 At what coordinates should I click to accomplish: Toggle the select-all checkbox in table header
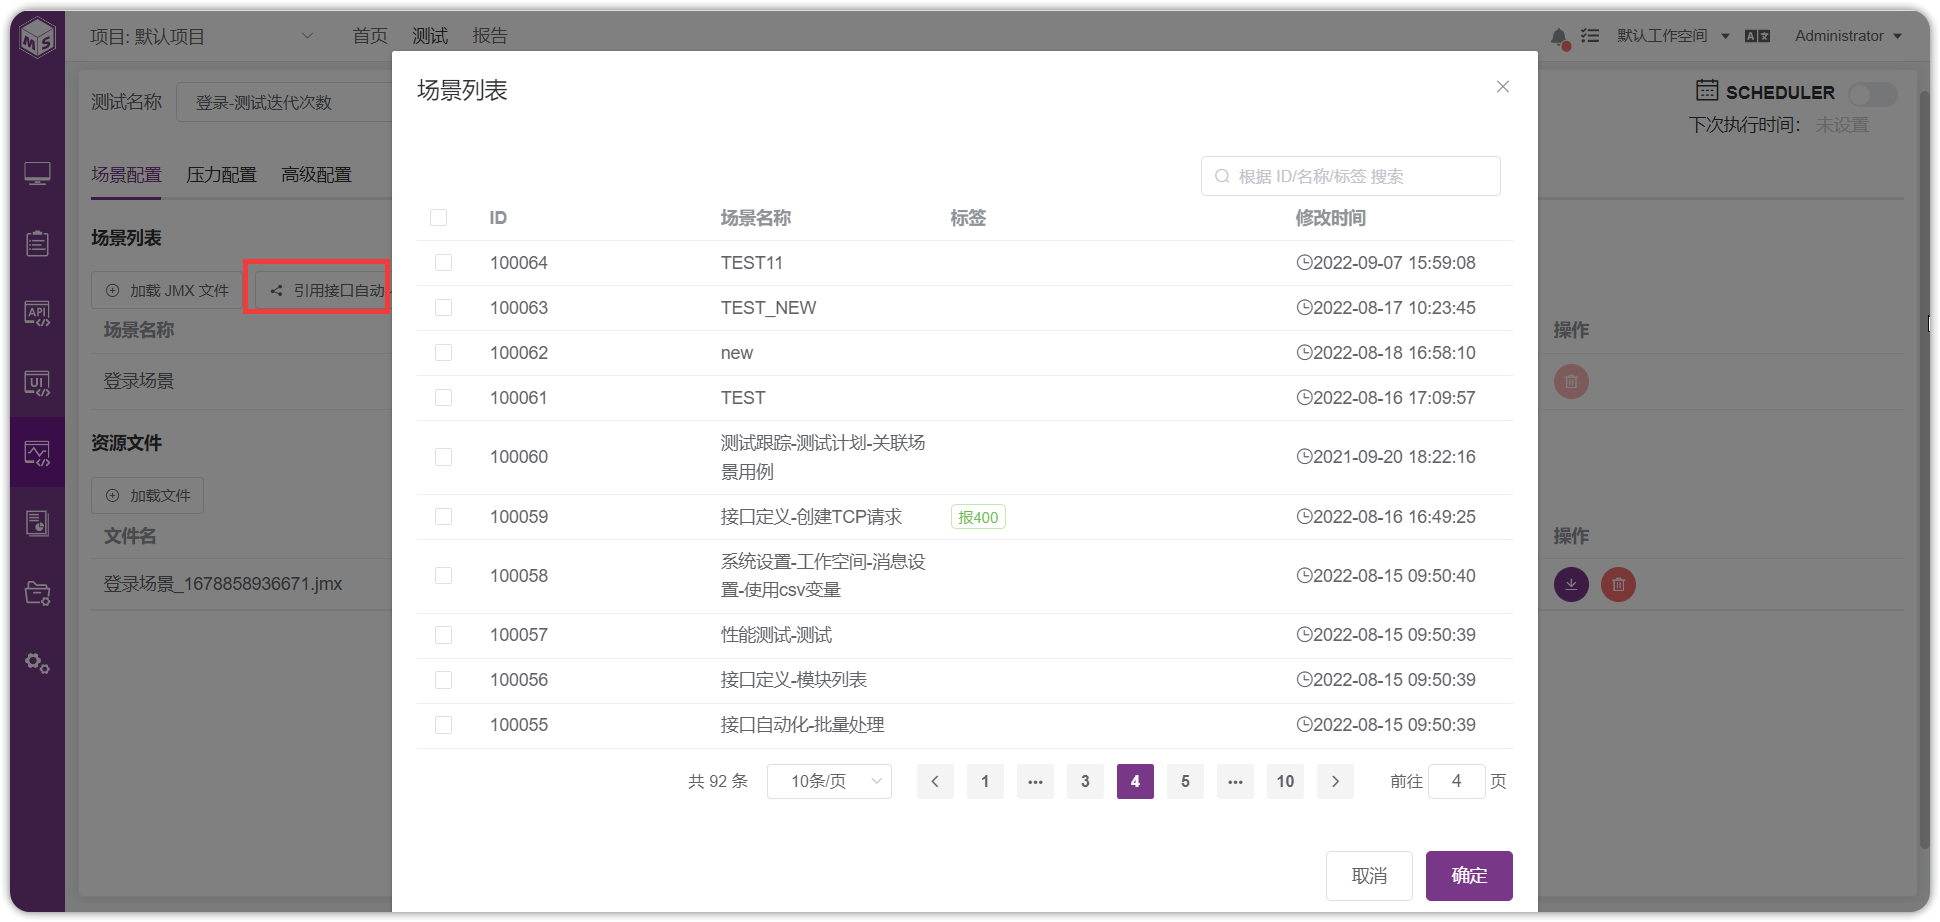click(x=438, y=218)
